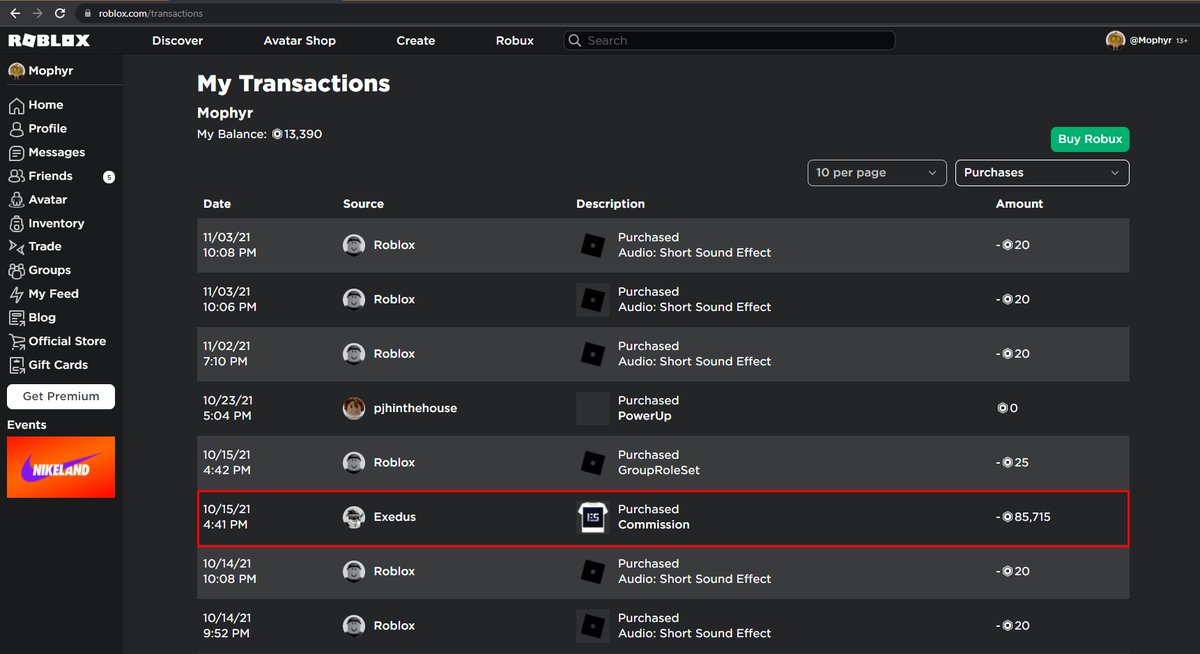
Task: Open pjhinthehouse profile link
Action: 415,408
